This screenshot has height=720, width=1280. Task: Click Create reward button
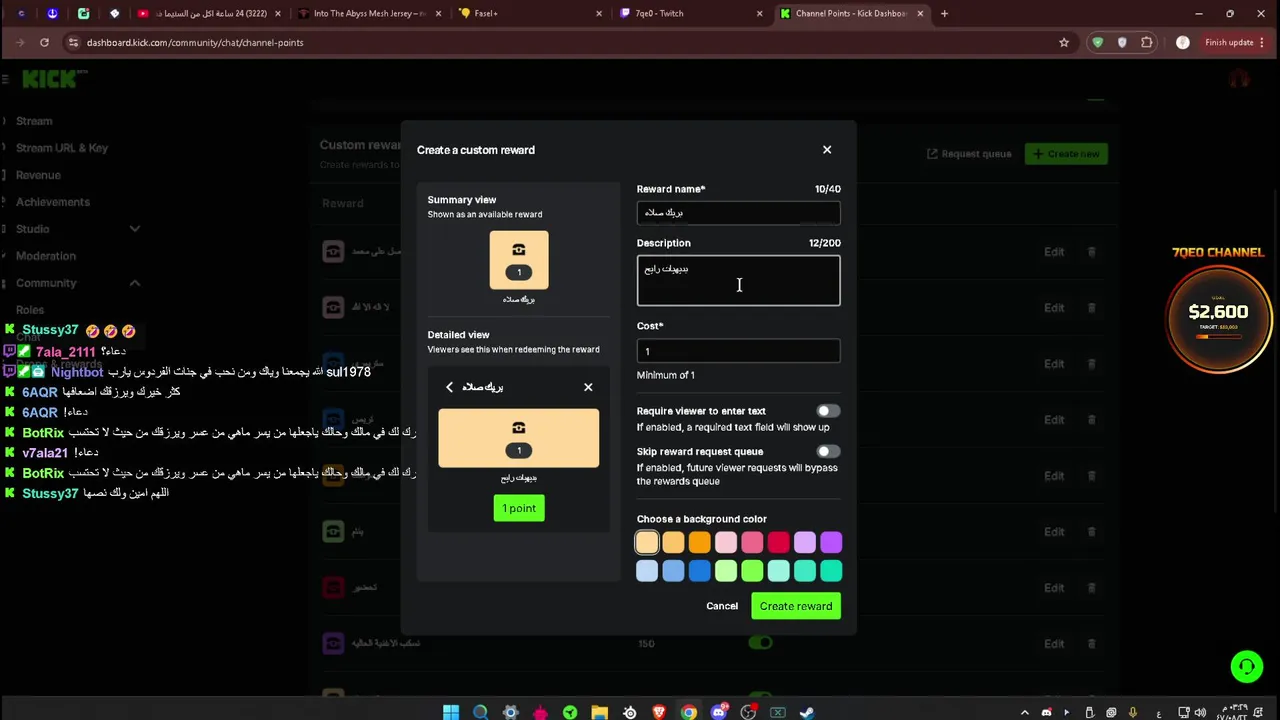click(796, 606)
